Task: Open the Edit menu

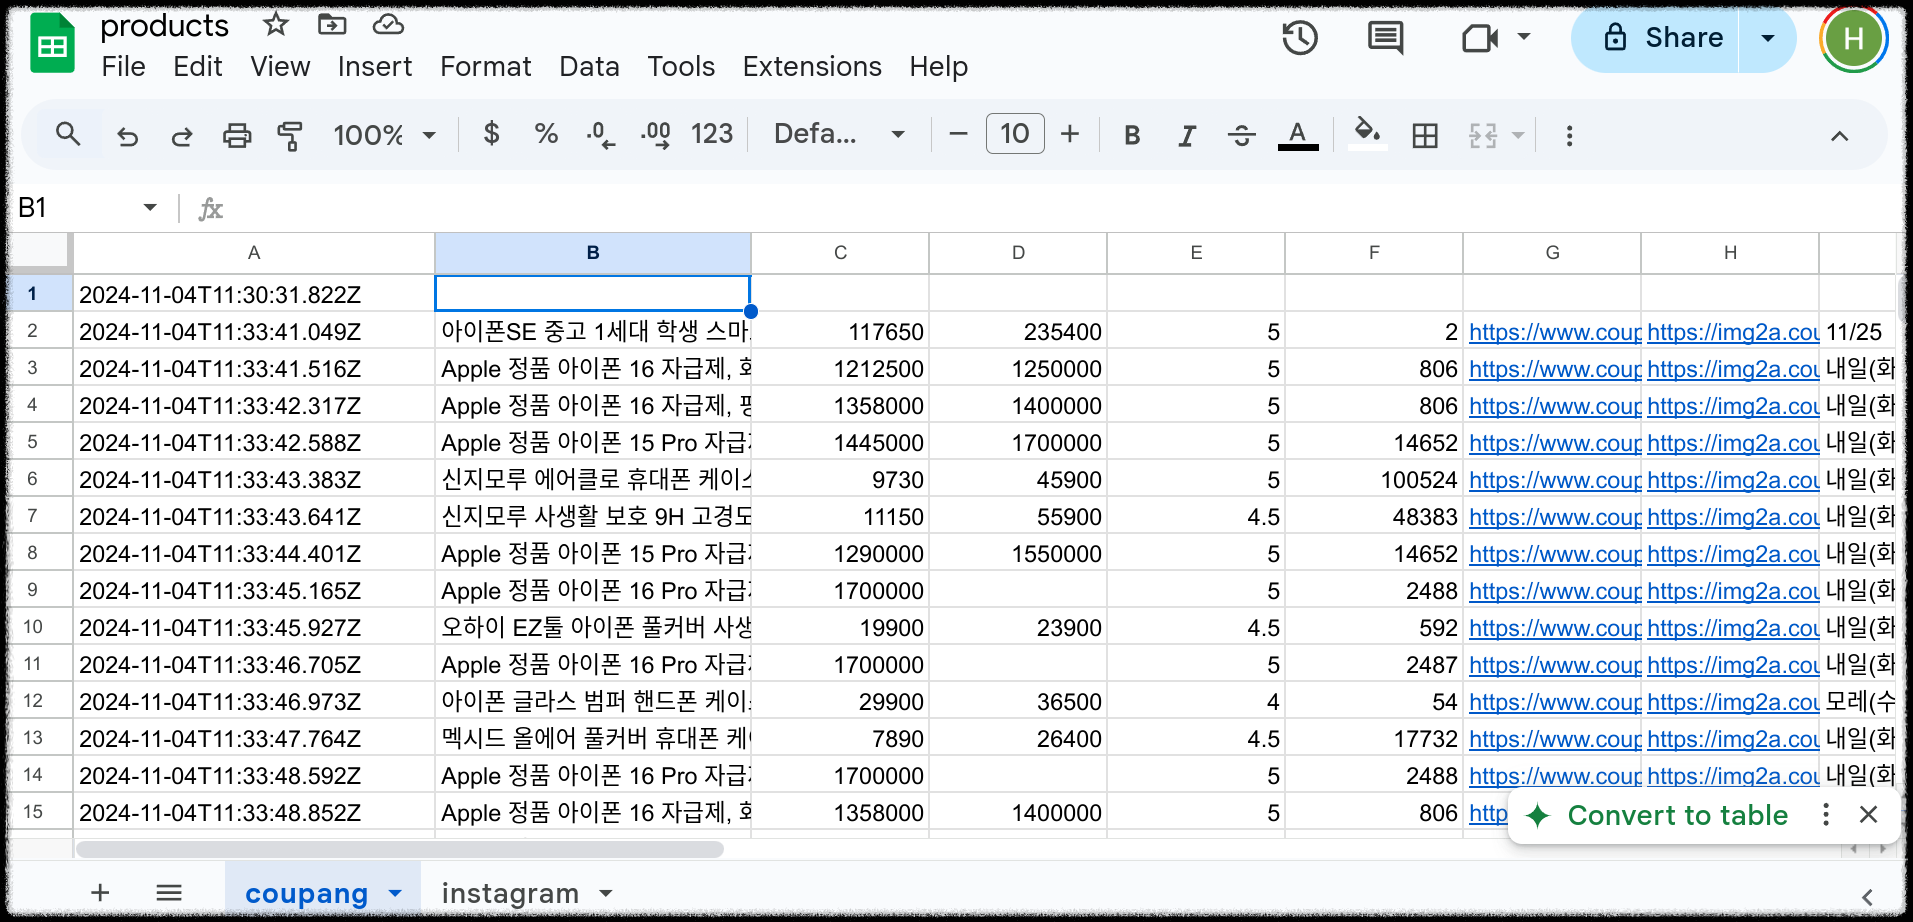Action: [x=197, y=66]
